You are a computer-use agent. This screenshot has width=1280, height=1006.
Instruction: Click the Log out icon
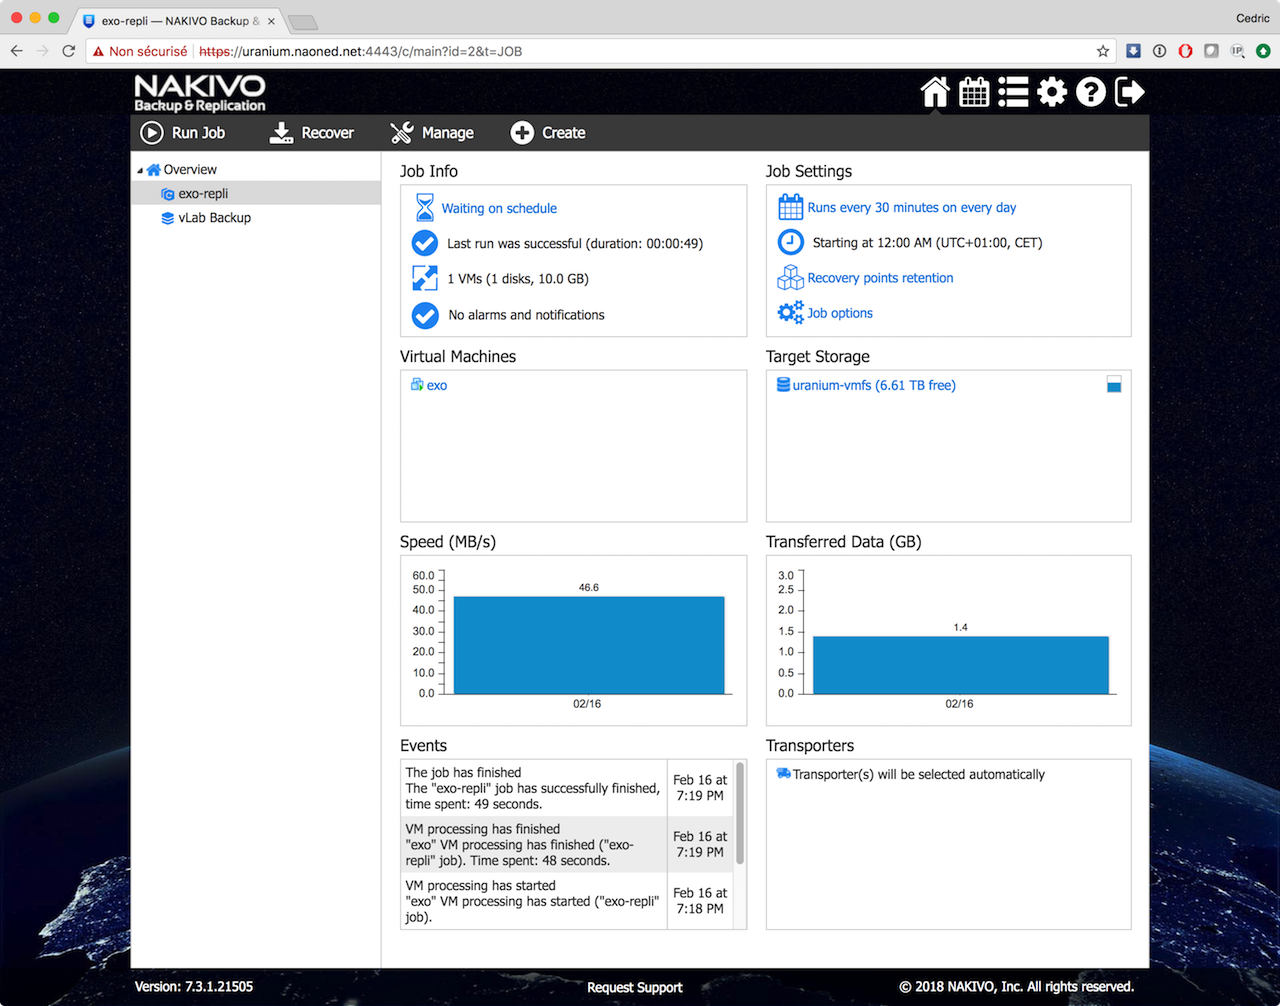pyautogui.click(x=1129, y=92)
